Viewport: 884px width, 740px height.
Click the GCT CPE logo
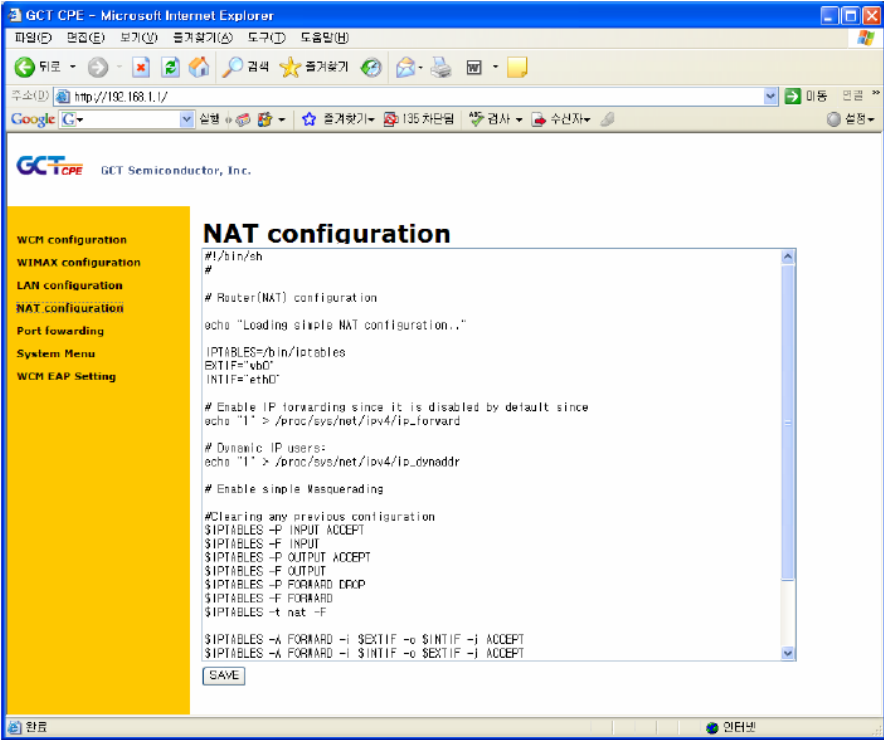(50, 166)
